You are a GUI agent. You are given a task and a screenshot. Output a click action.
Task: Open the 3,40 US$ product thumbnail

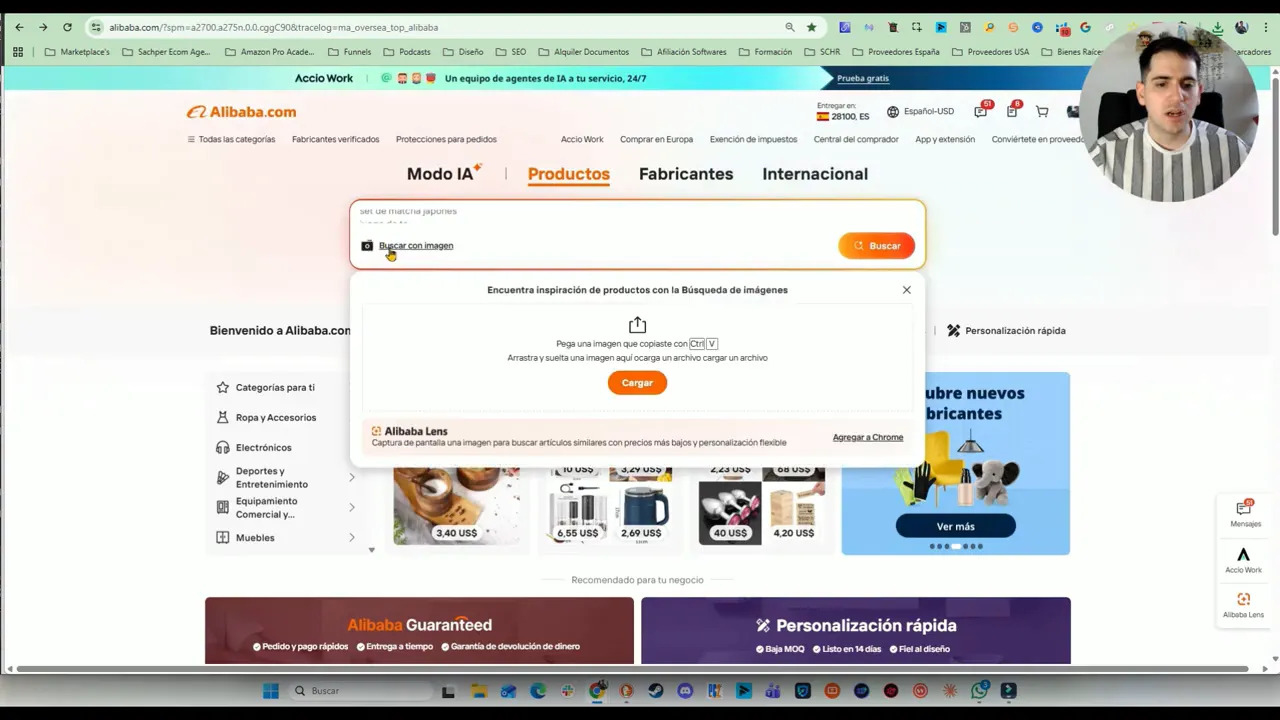(x=456, y=506)
